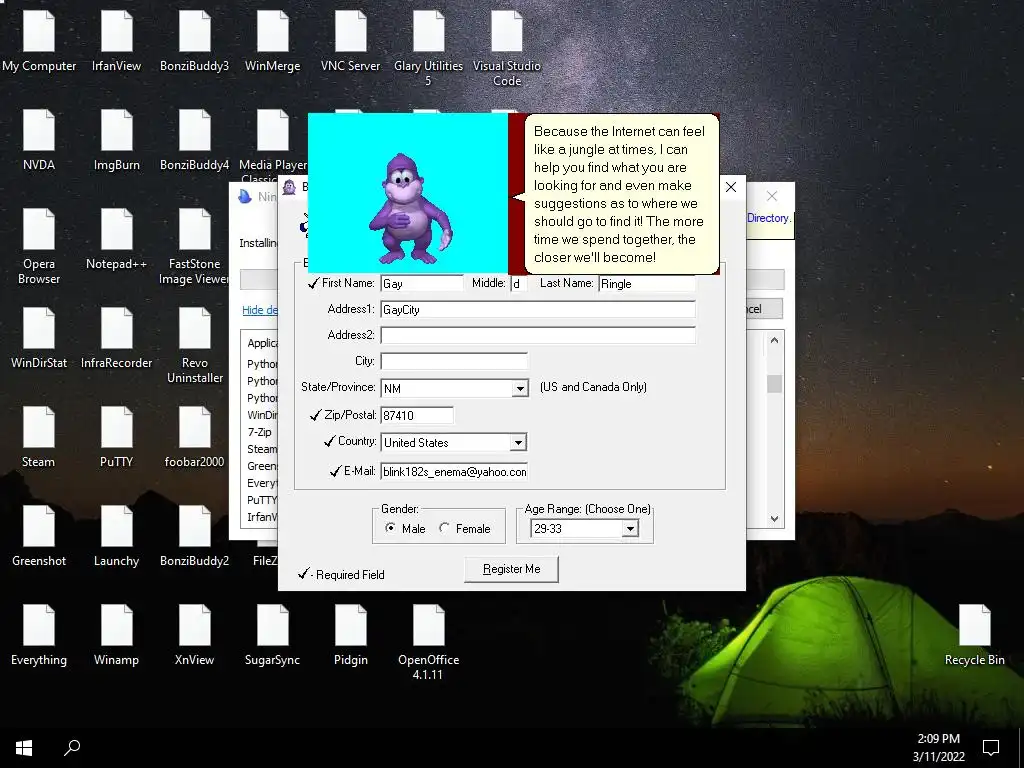This screenshot has width=1024, height=768.
Task: Select SugarSync desktop icon
Action: [272, 636]
